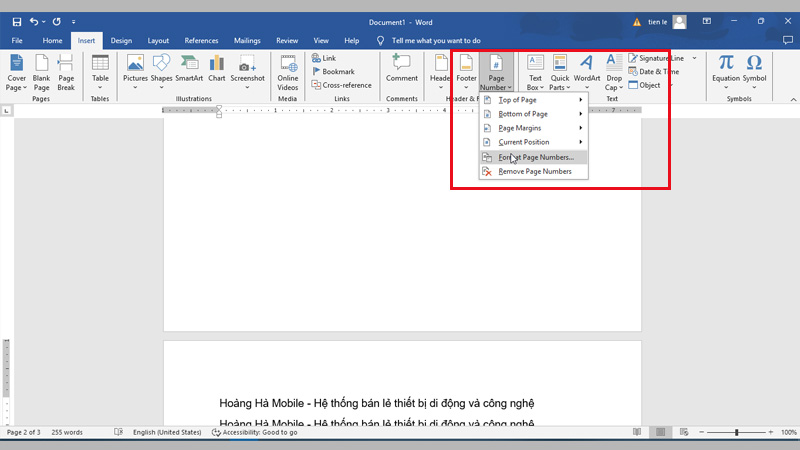The image size is (800, 450).
Task: Save the document using the disk icon
Action: click(16, 21)
